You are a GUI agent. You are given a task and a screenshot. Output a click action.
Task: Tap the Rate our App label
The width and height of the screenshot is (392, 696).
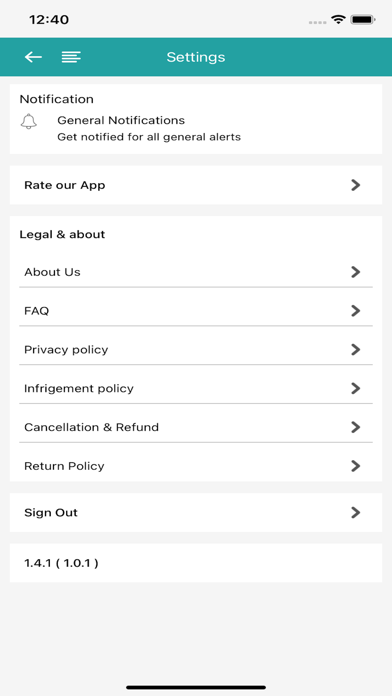pyautogui.click(x=64, y=185)
